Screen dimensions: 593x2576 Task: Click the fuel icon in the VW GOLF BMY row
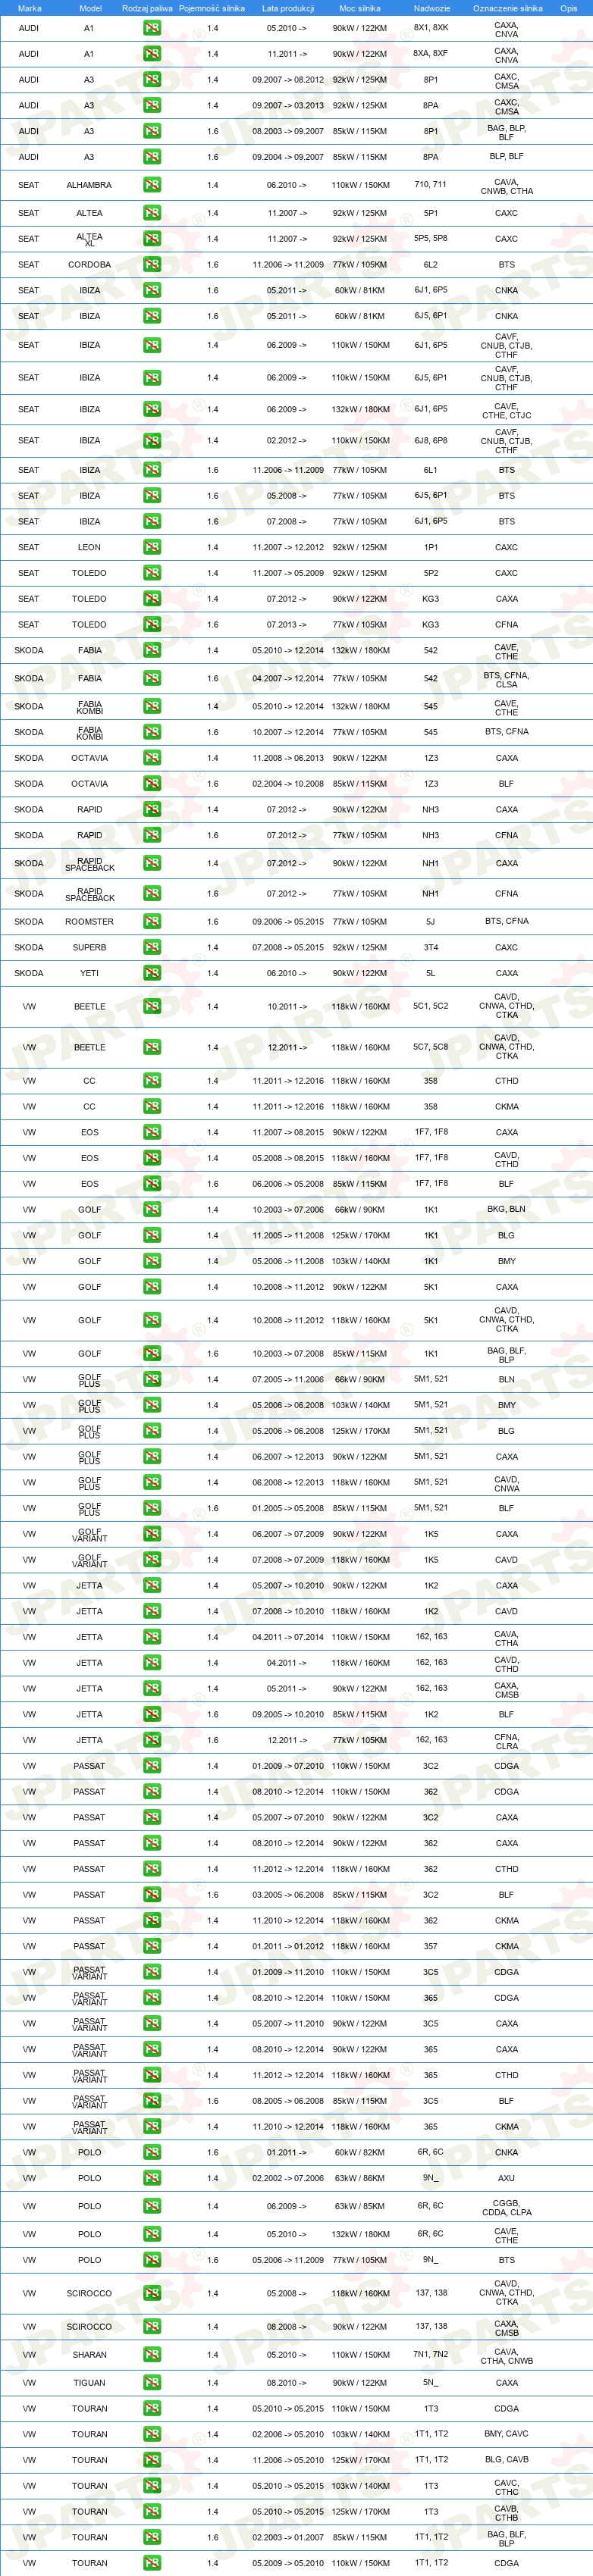click(152, 1261)
